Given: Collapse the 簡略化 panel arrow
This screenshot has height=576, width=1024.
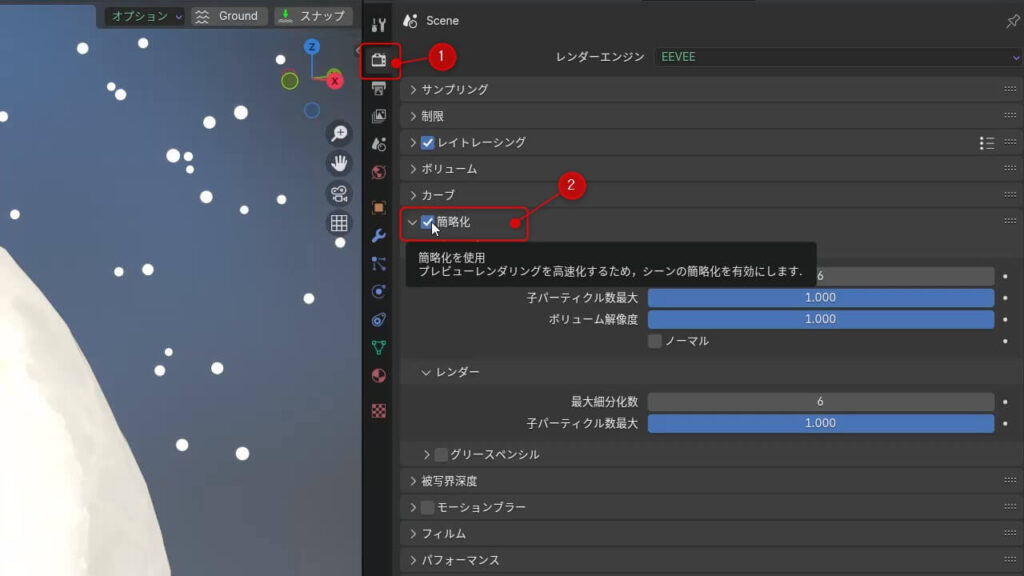Looking at the screenshot, I should [x=412, y=223].
